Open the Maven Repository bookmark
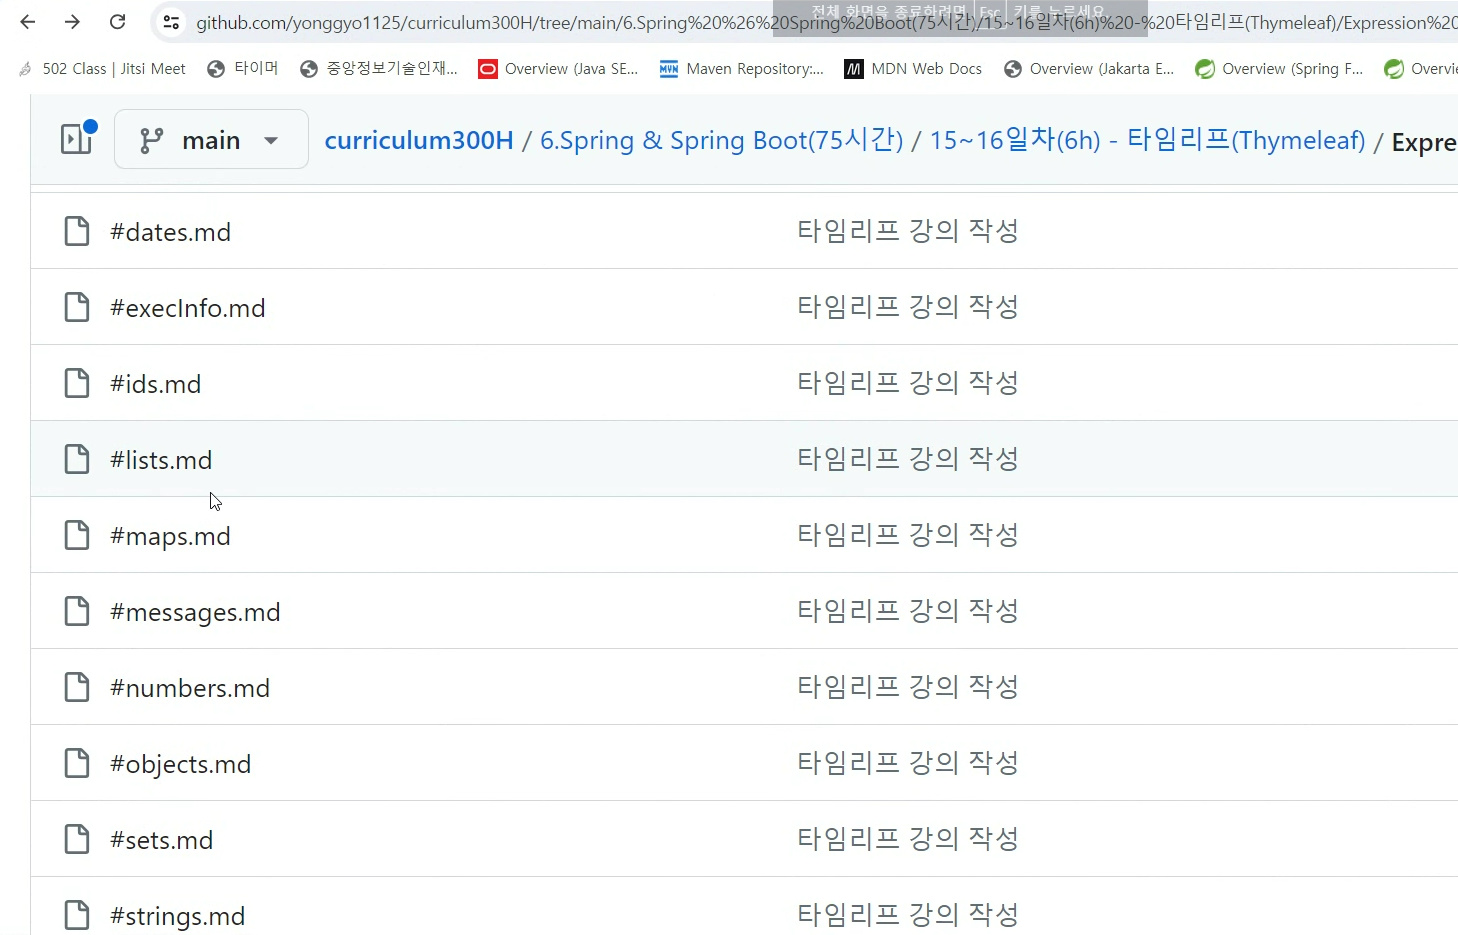This screenshot has height=935, width=1458. tap(741, 69)
